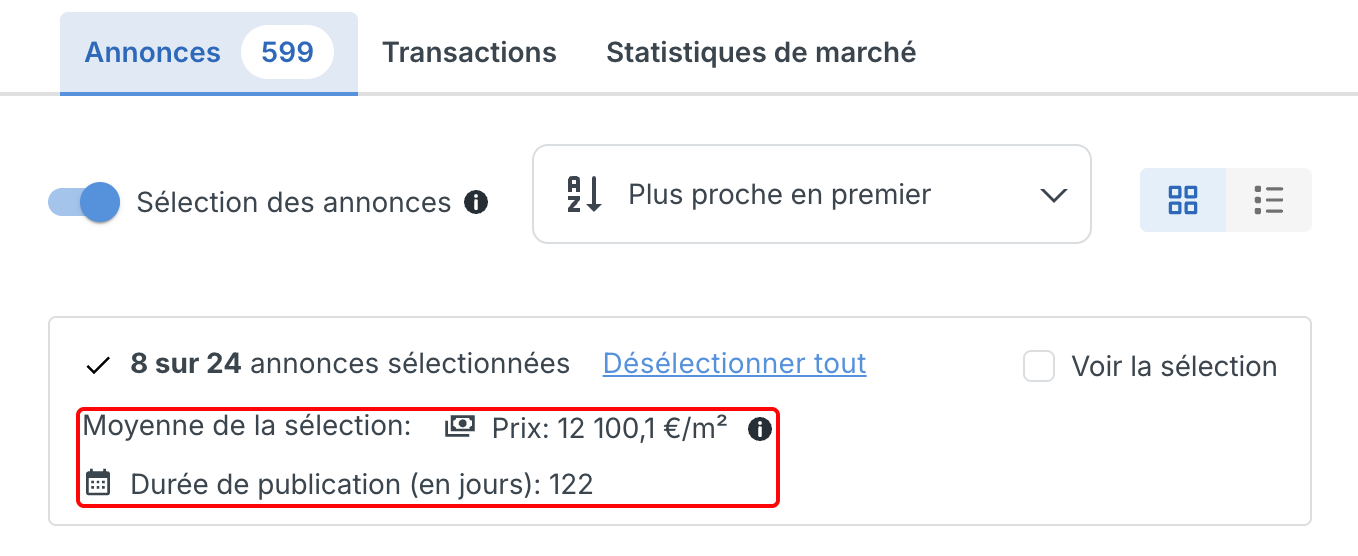Viewport: 1358px width, 556px height.
Task: Switch to grid view layout
Action: [1183, 200]
